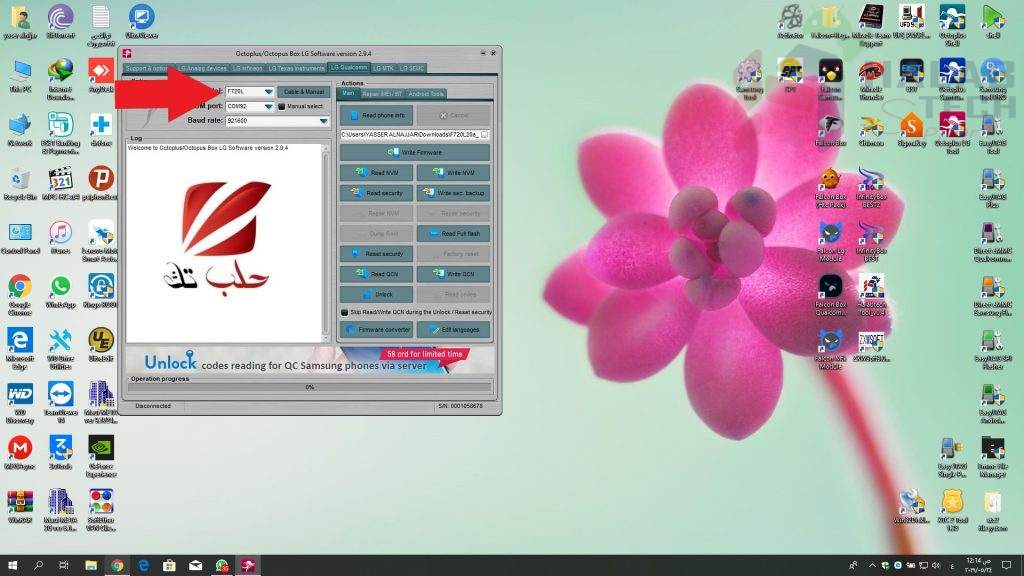Viewport: 1024px width, 576px height.
Task: Open iTunes desktop shortcut
Action: [x=60, y=237]
